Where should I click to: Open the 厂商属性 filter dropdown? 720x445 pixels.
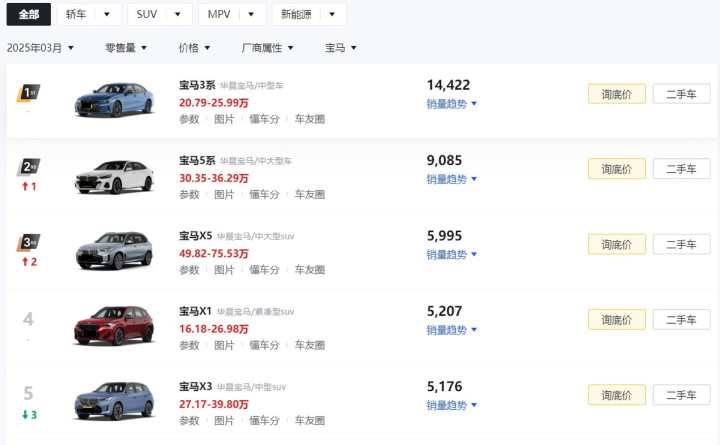coord(267,48)
